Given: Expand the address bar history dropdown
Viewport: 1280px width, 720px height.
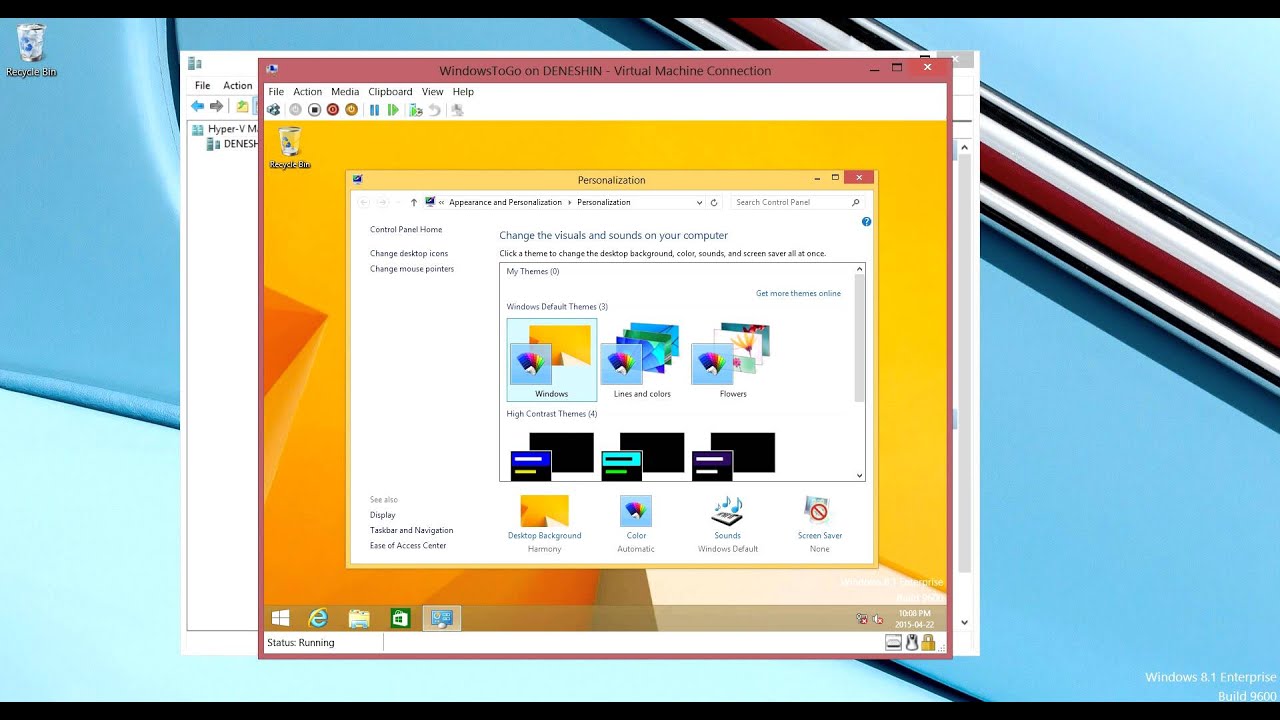Looking at the screenshot, I should click(x=699, y=202).
